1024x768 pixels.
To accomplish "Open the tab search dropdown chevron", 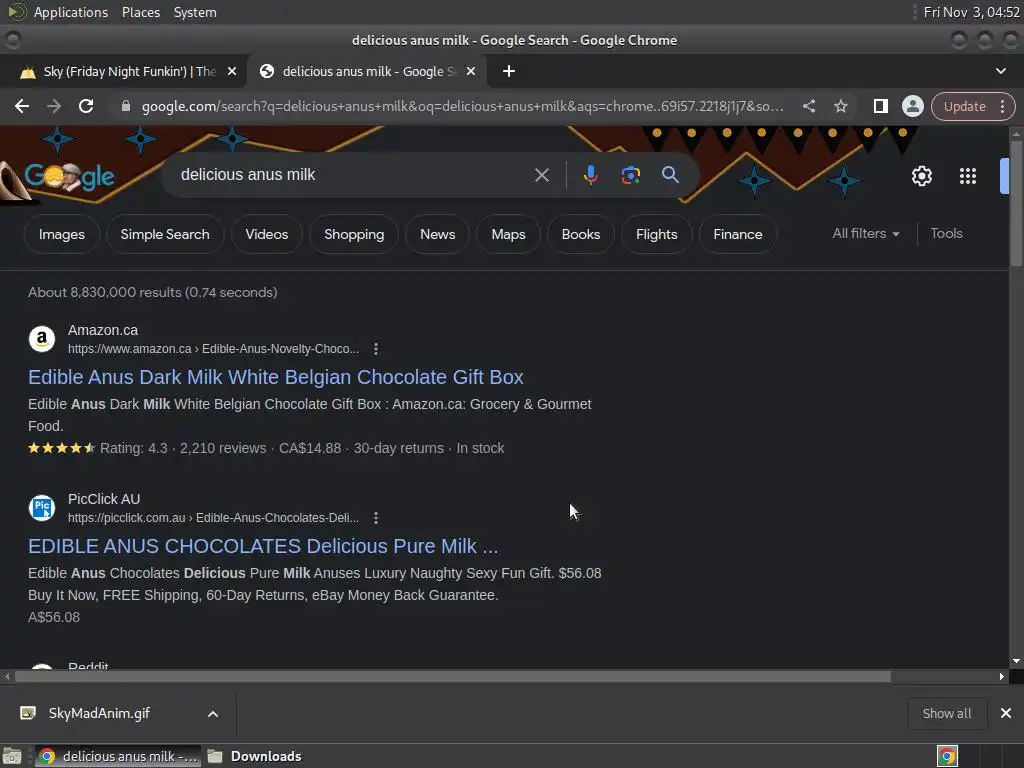I will pos(1000,71).
